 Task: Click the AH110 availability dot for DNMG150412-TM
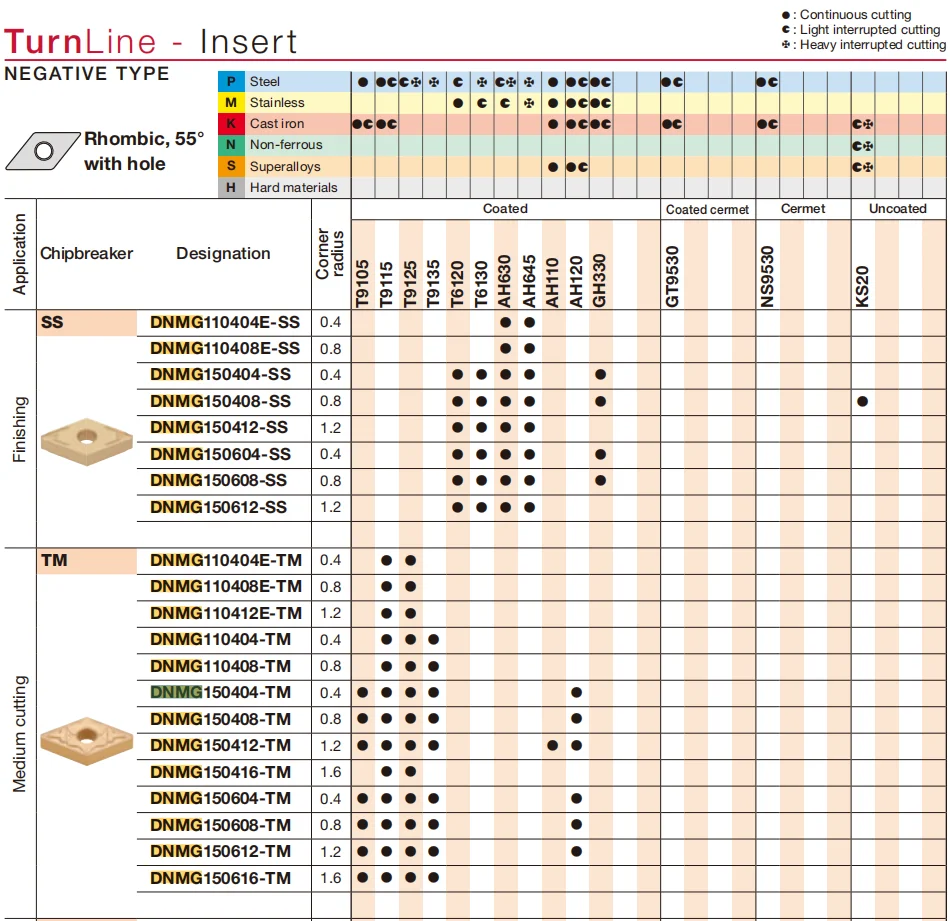point(553,745)
